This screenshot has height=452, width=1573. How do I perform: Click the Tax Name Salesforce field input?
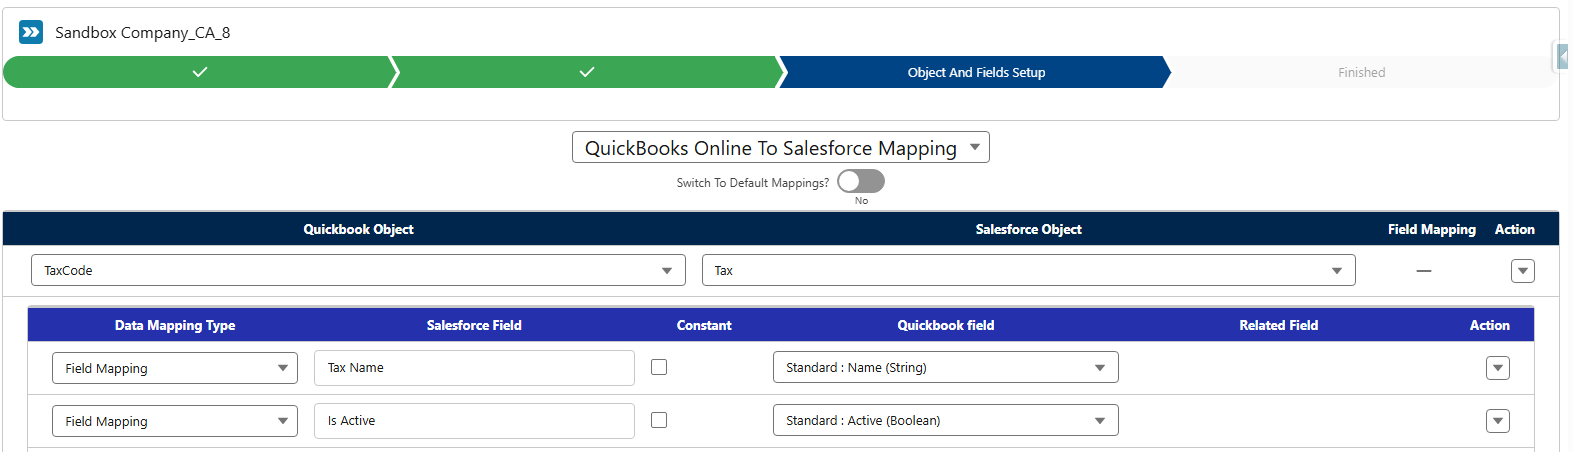[474, 368]
